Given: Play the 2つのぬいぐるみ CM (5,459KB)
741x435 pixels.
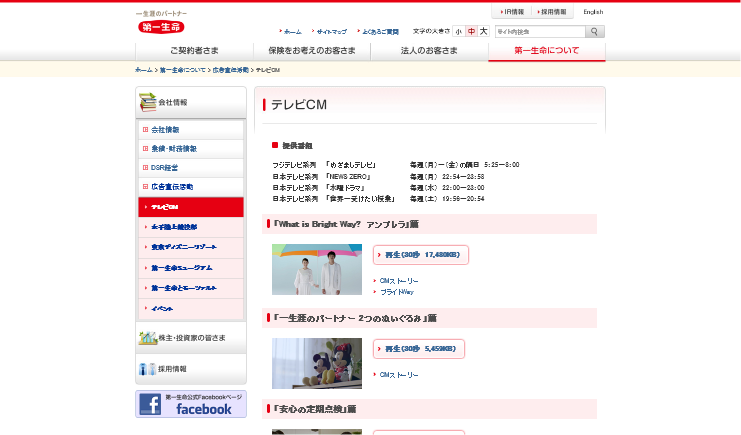Looking at the screenshot, I should [x=419, y=349].
